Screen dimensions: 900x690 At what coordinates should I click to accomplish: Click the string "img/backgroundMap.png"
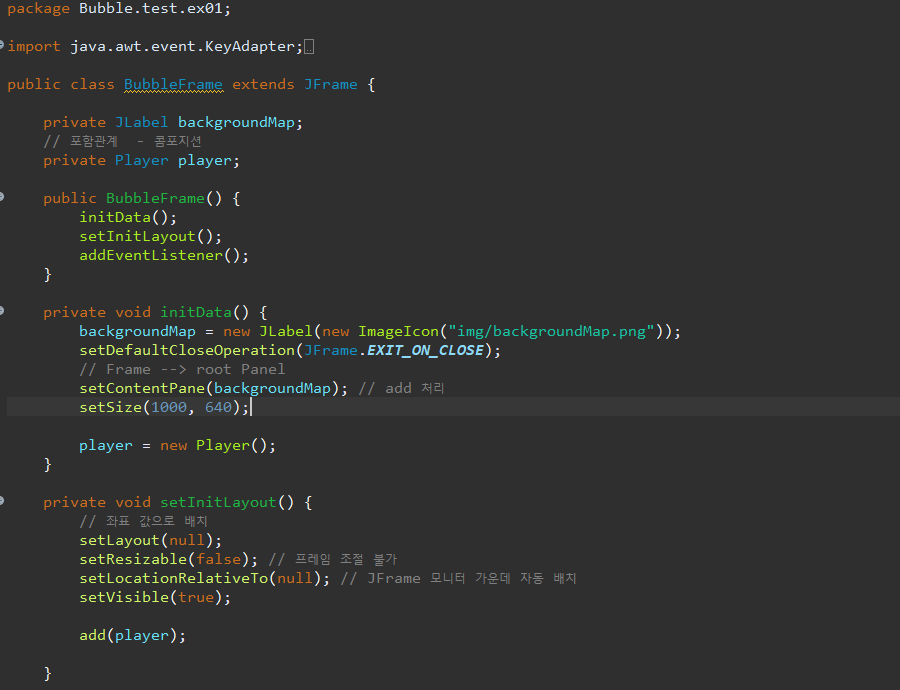[x=552, y=332]
